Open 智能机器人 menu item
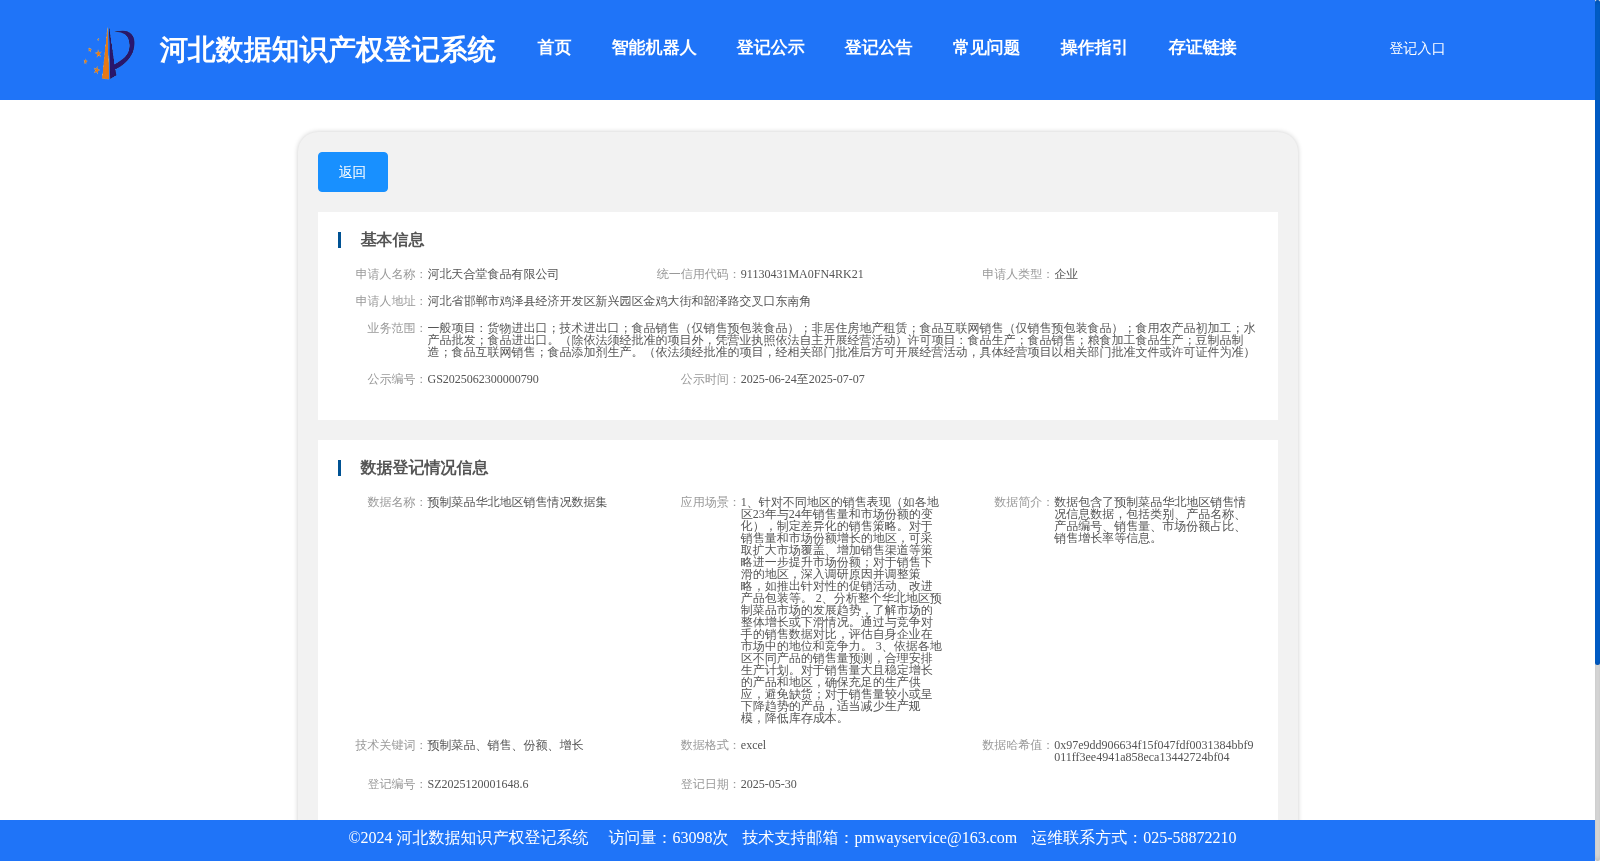 pos(653,48)
